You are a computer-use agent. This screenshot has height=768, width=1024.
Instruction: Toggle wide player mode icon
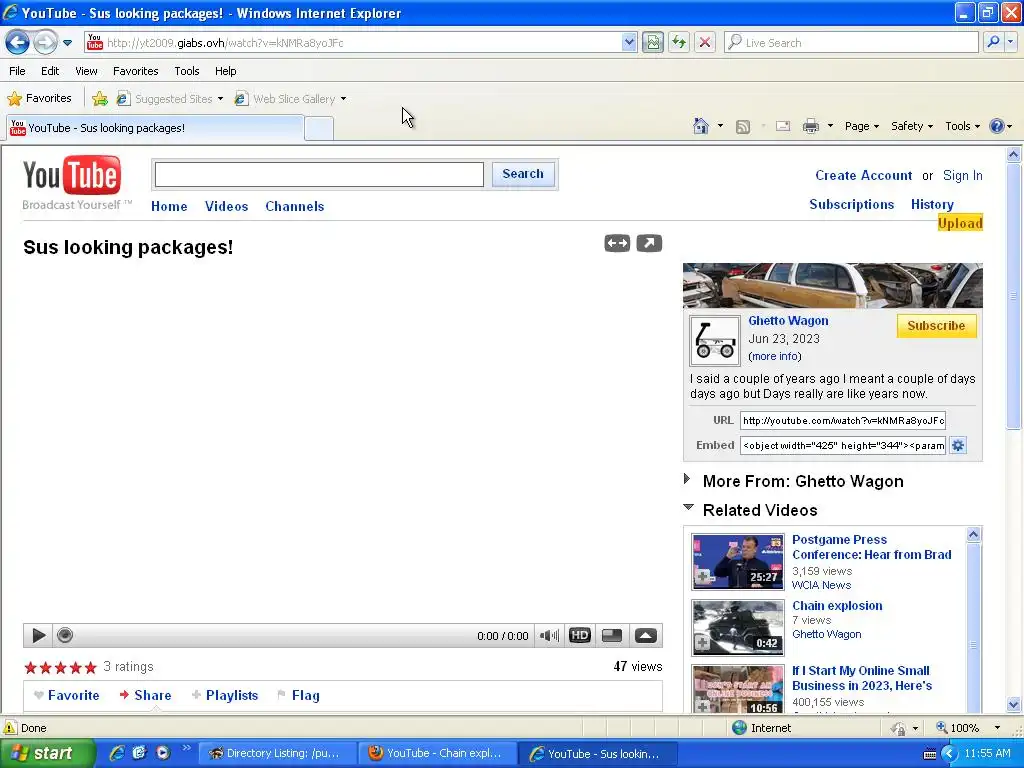pos(617,244)
